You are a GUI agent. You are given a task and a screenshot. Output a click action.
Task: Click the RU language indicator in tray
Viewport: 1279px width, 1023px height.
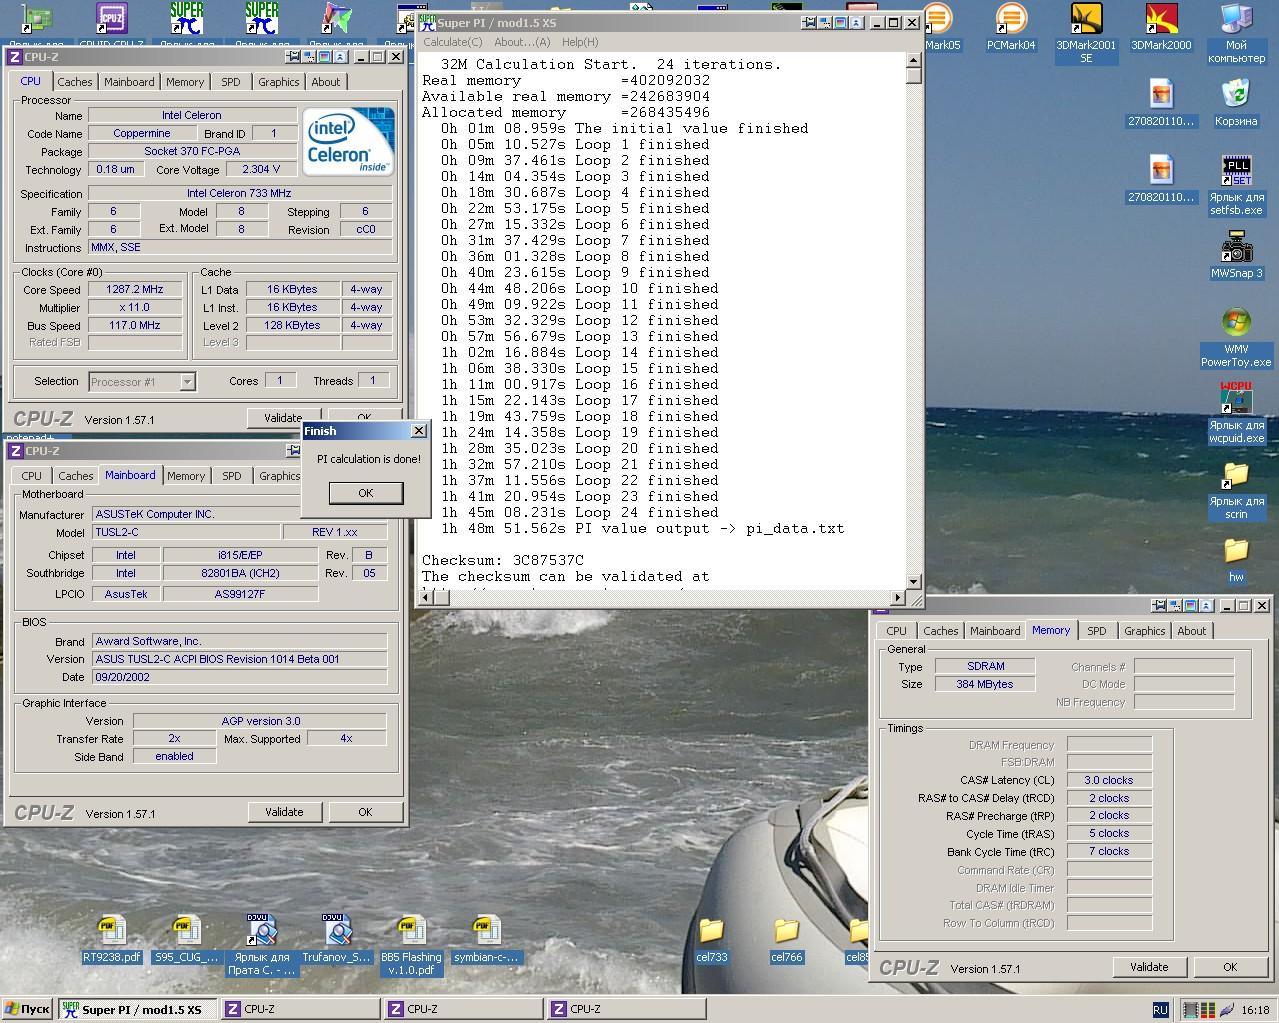tap(1160, 1010)
